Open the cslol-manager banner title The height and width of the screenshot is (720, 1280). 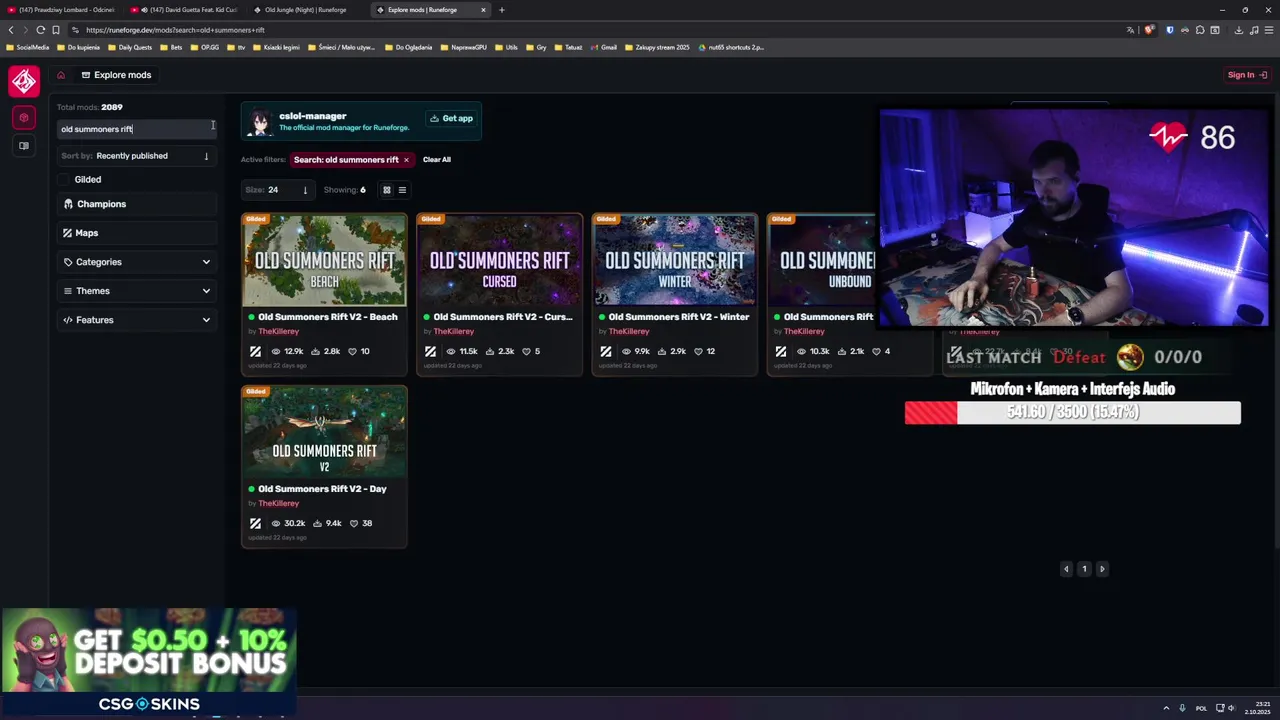tap(312, 116)
